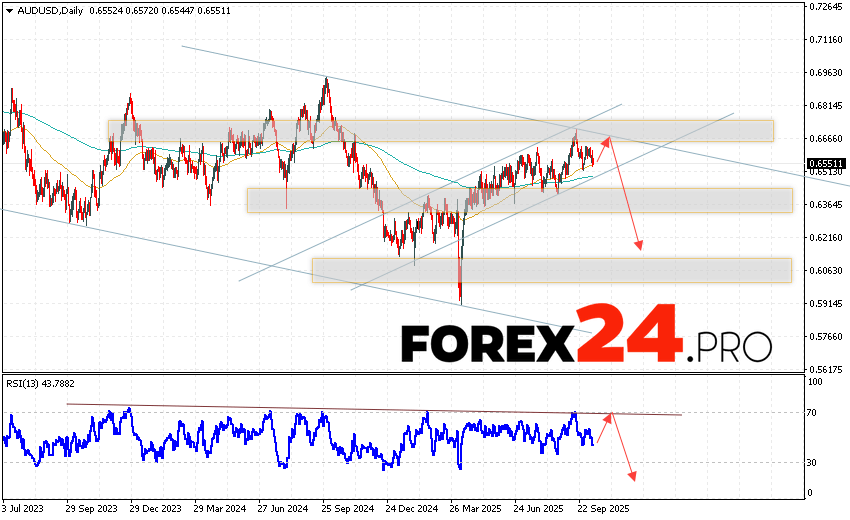
Task: Select the RSI(13) 43.7882 indicator label
Action: pos(42,384)
